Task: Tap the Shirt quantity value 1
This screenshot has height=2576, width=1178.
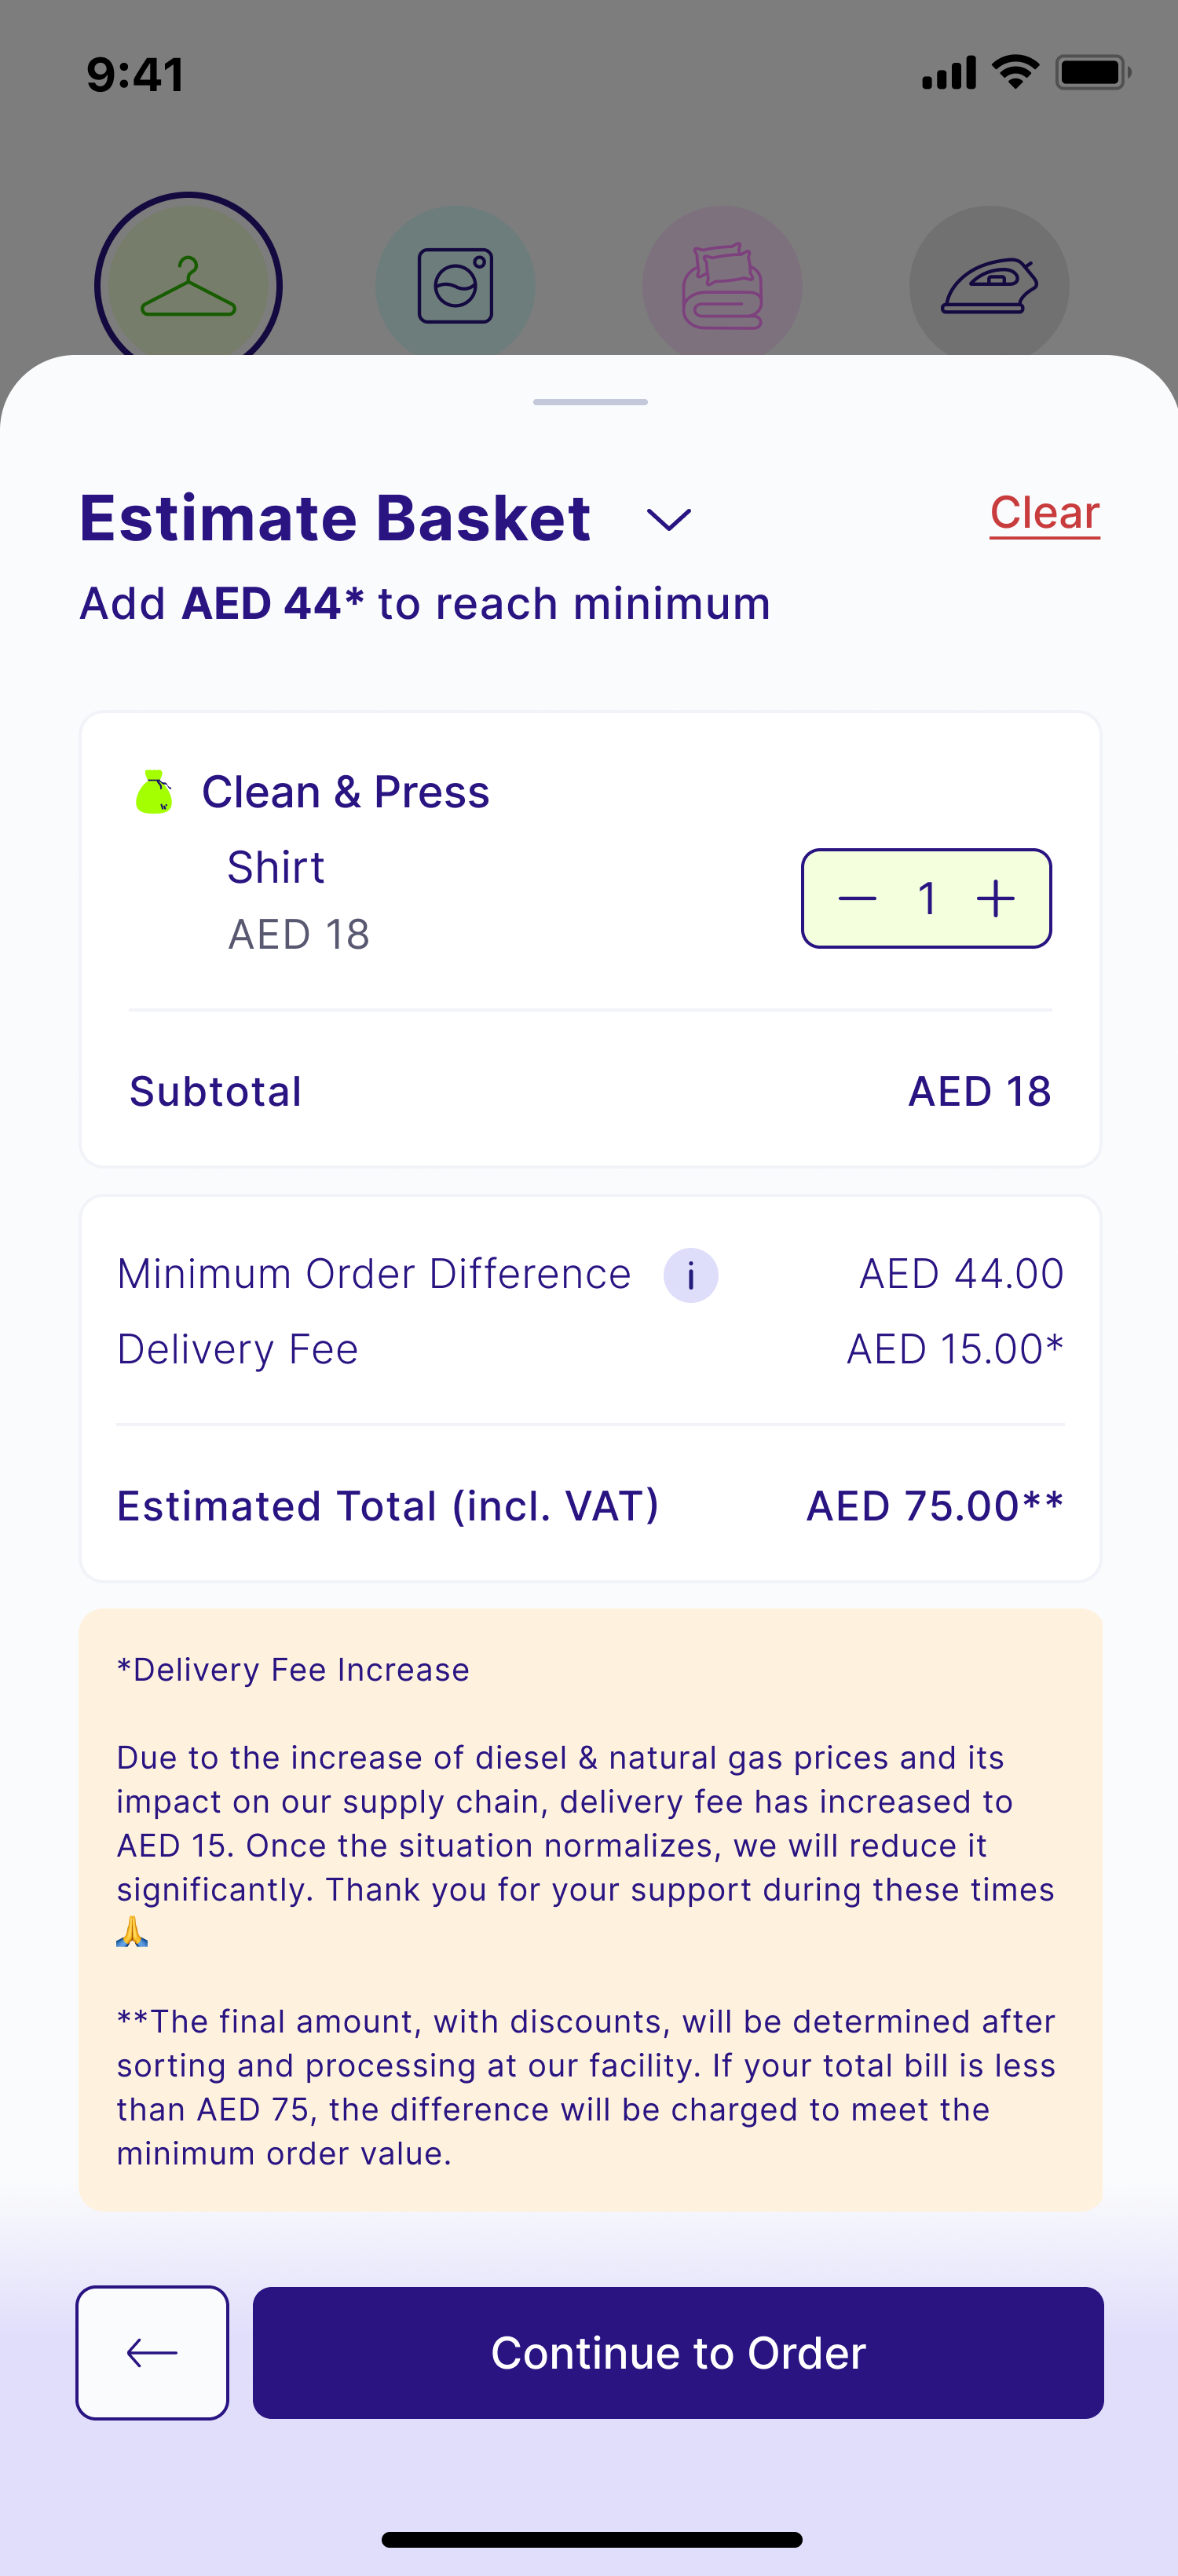Action: 927,898
